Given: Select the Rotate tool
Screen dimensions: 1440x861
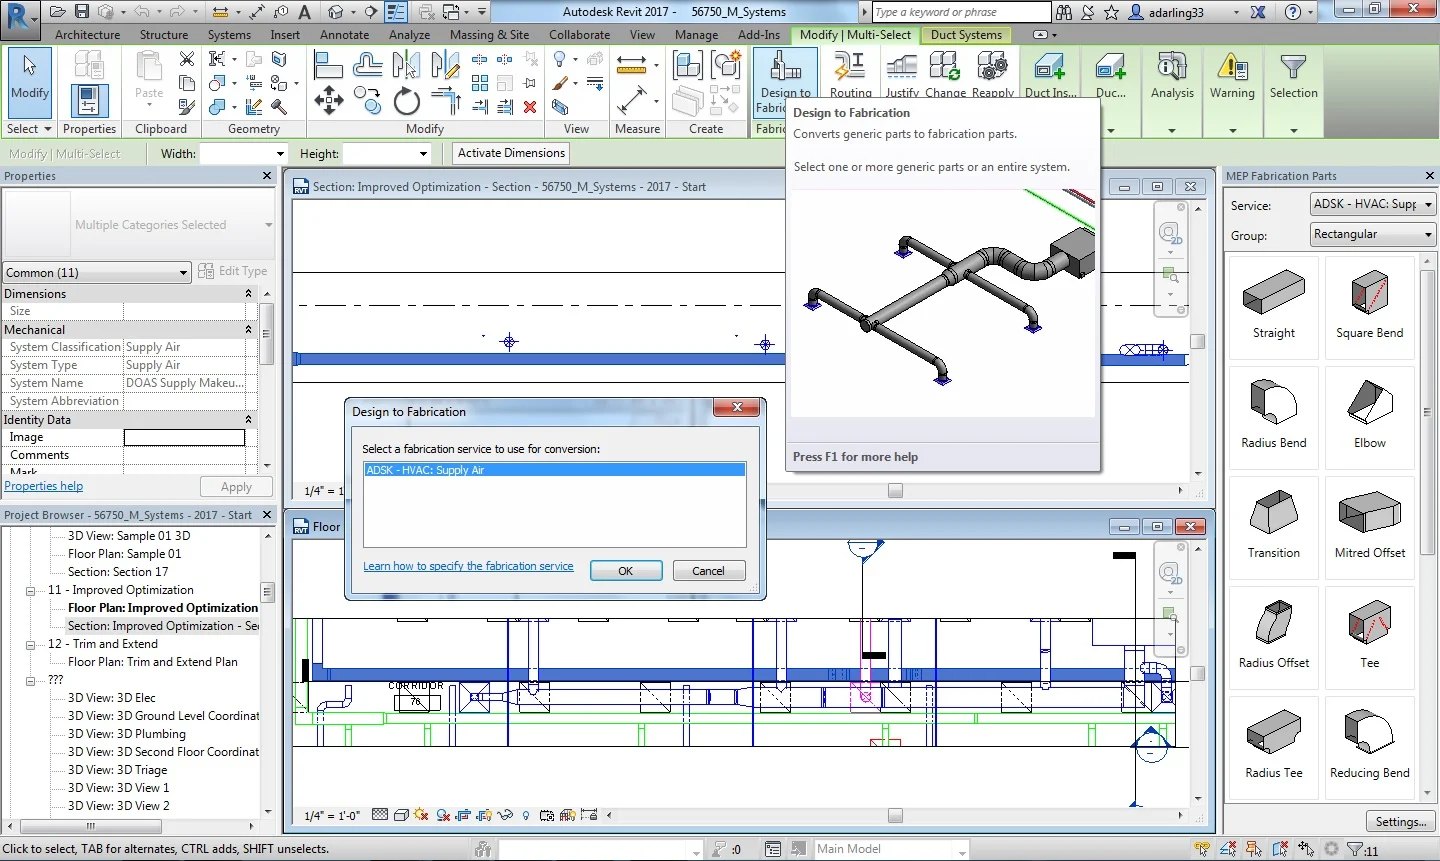Looking at the screenshot, I should click(406, 101).
